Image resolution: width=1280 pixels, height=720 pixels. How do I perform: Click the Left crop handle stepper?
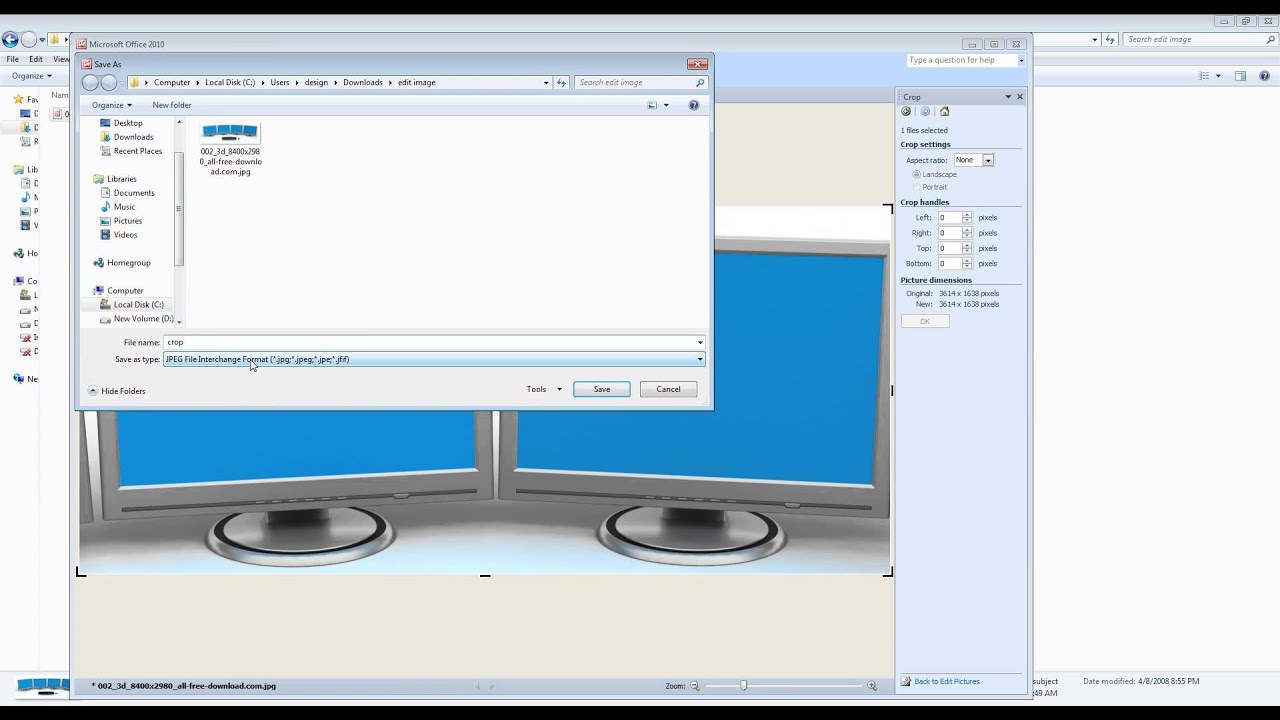(x=967, y=218)
